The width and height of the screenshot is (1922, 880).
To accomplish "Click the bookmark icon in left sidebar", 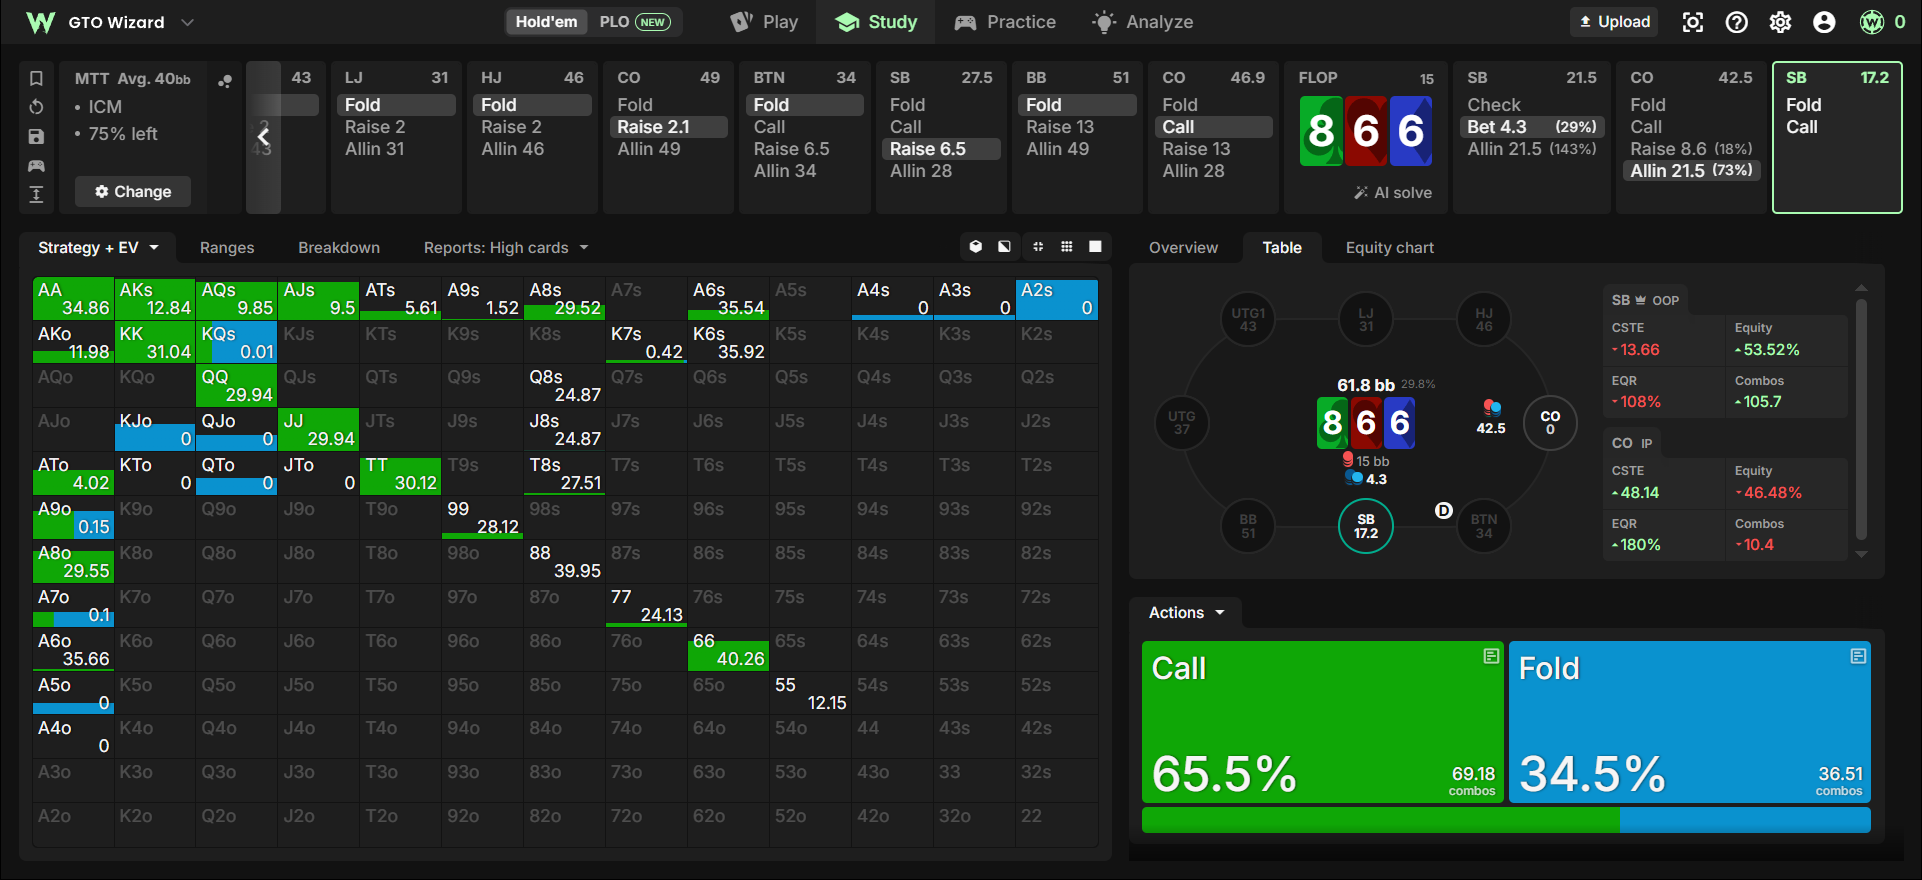I will (x=36, y=78).
